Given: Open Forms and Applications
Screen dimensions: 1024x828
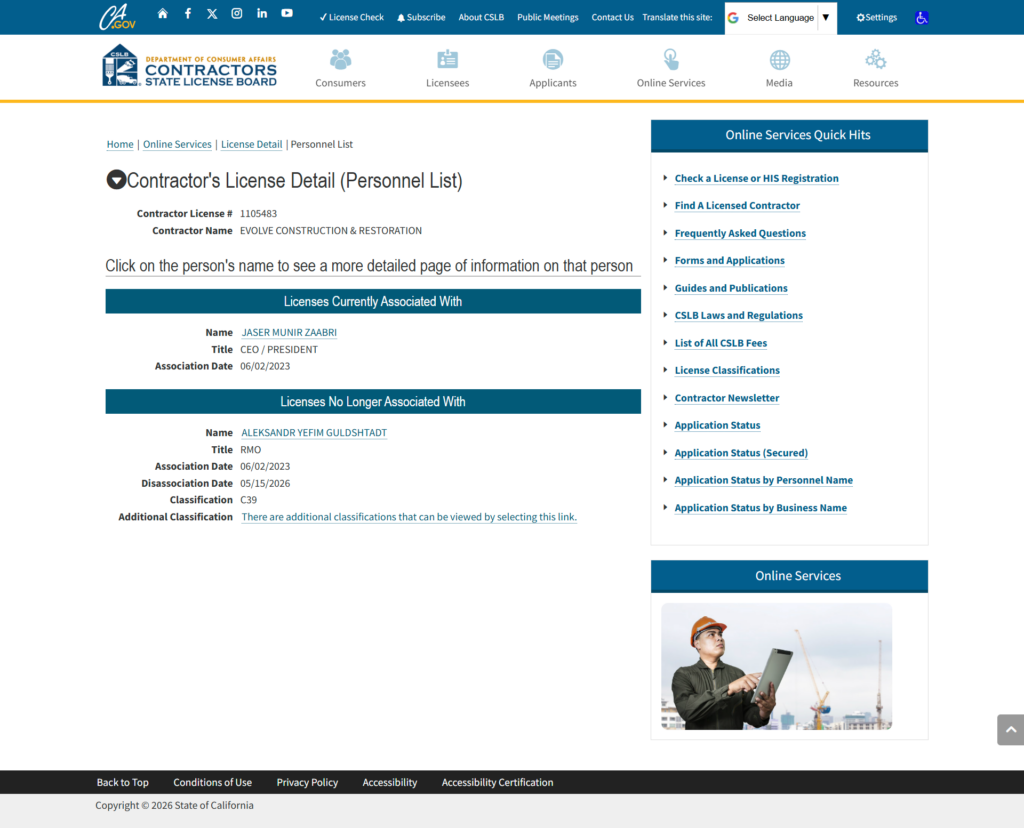Looking at the screenshot, I should (729, 261).
